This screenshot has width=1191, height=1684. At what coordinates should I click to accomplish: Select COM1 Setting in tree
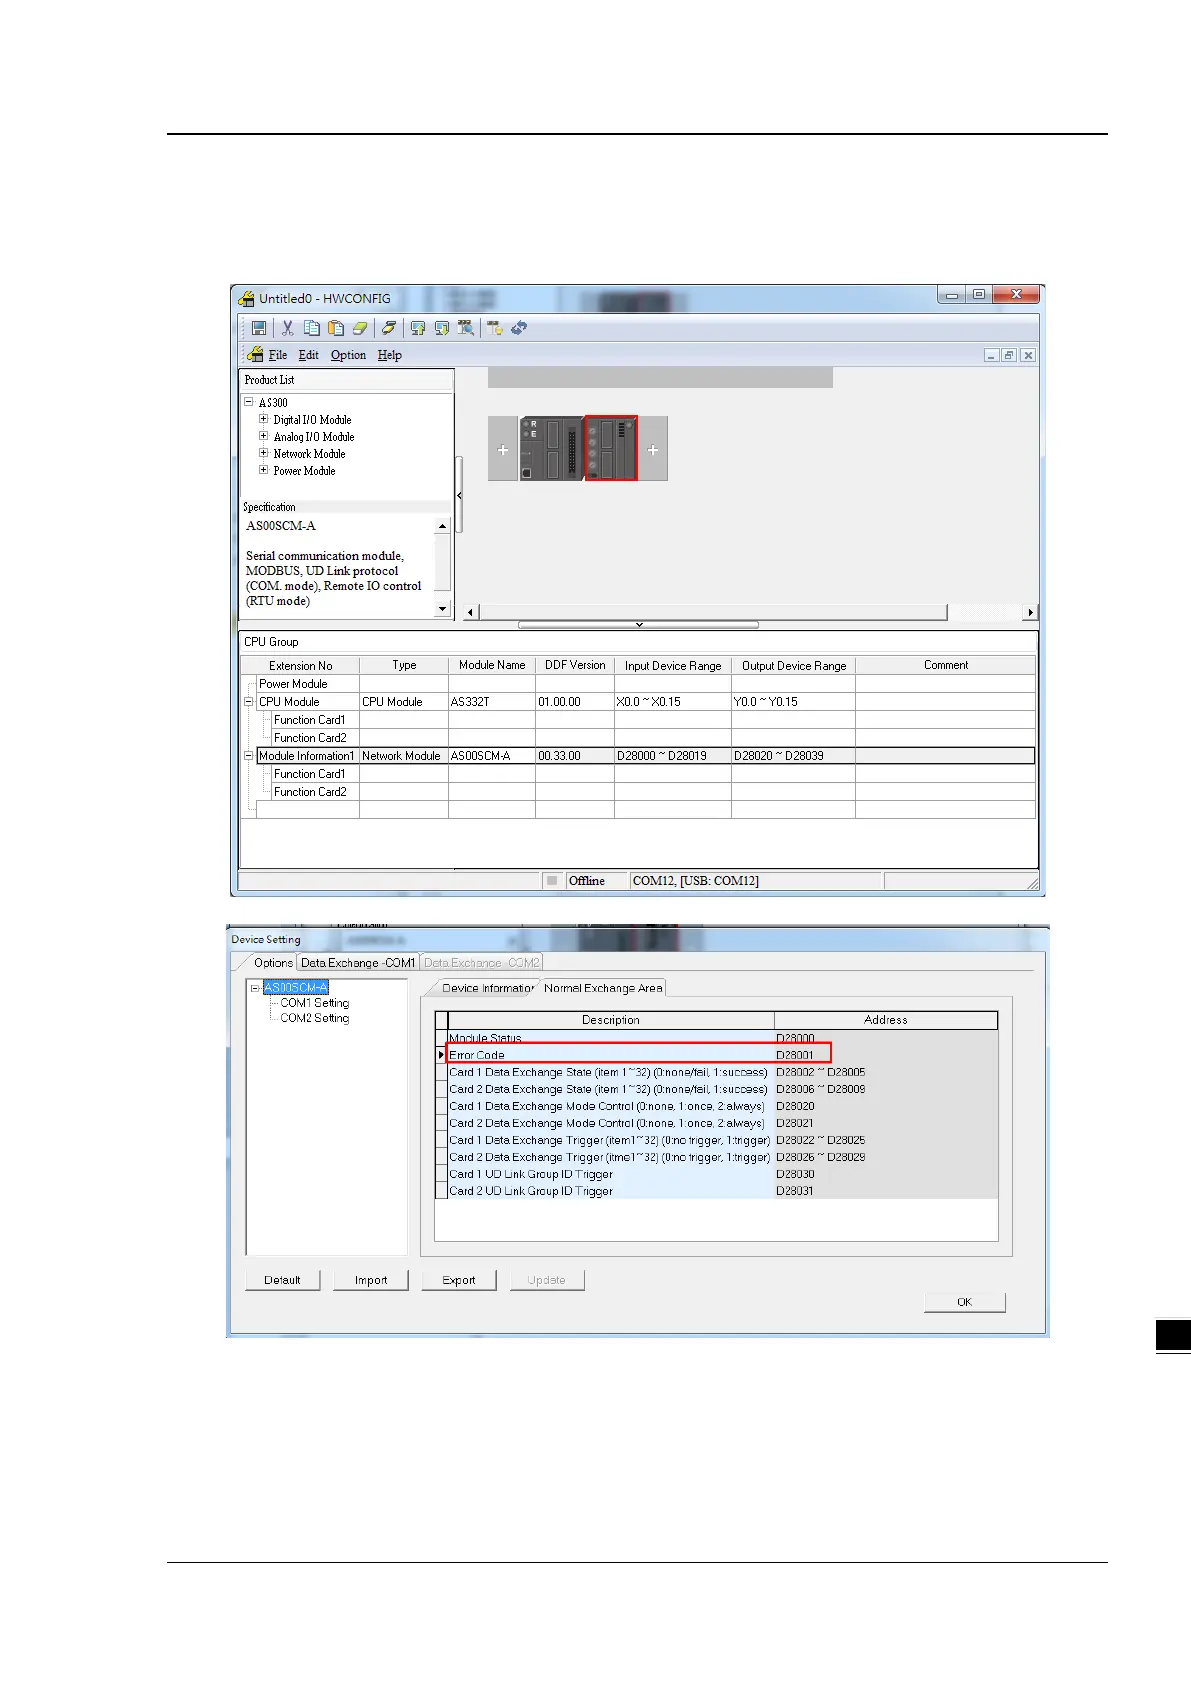(x=315, y=1003)
